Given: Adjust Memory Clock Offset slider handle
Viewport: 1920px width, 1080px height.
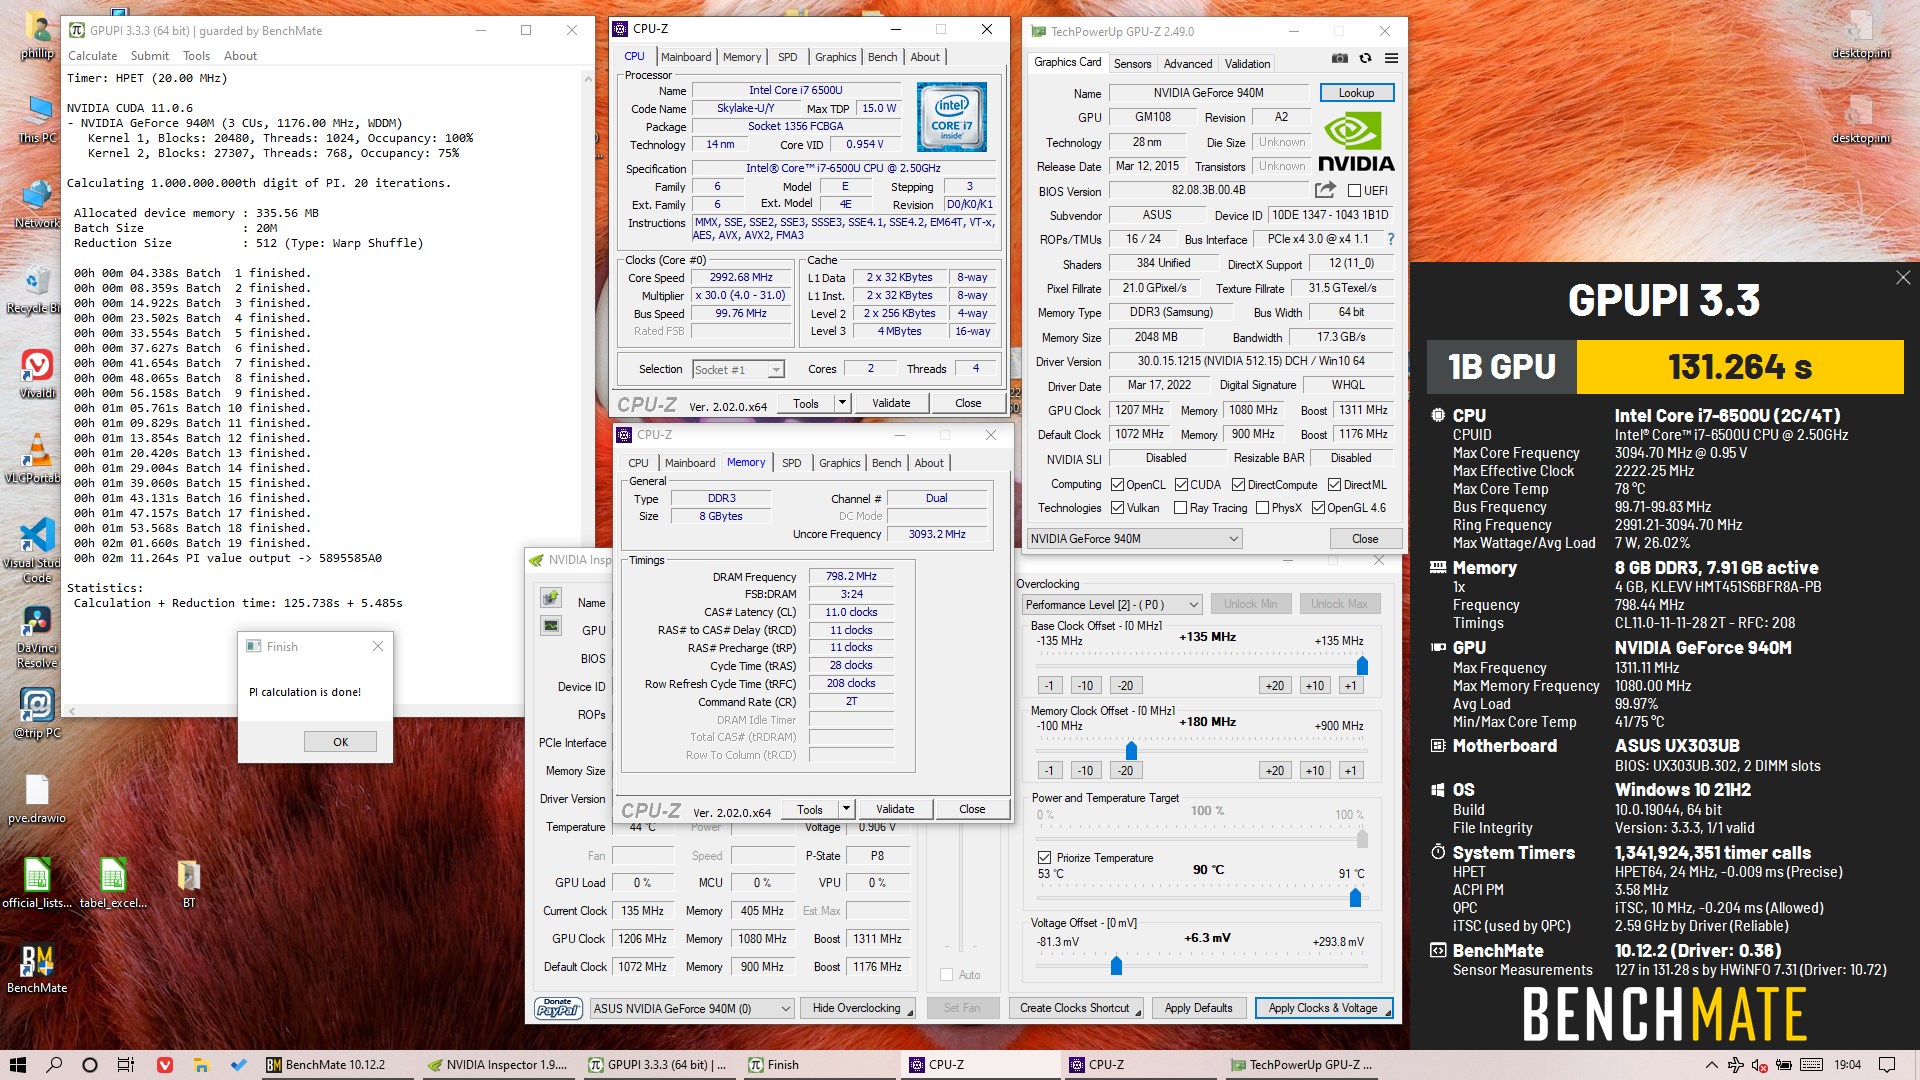Looking at the screenshot, I should point(1131,750).
